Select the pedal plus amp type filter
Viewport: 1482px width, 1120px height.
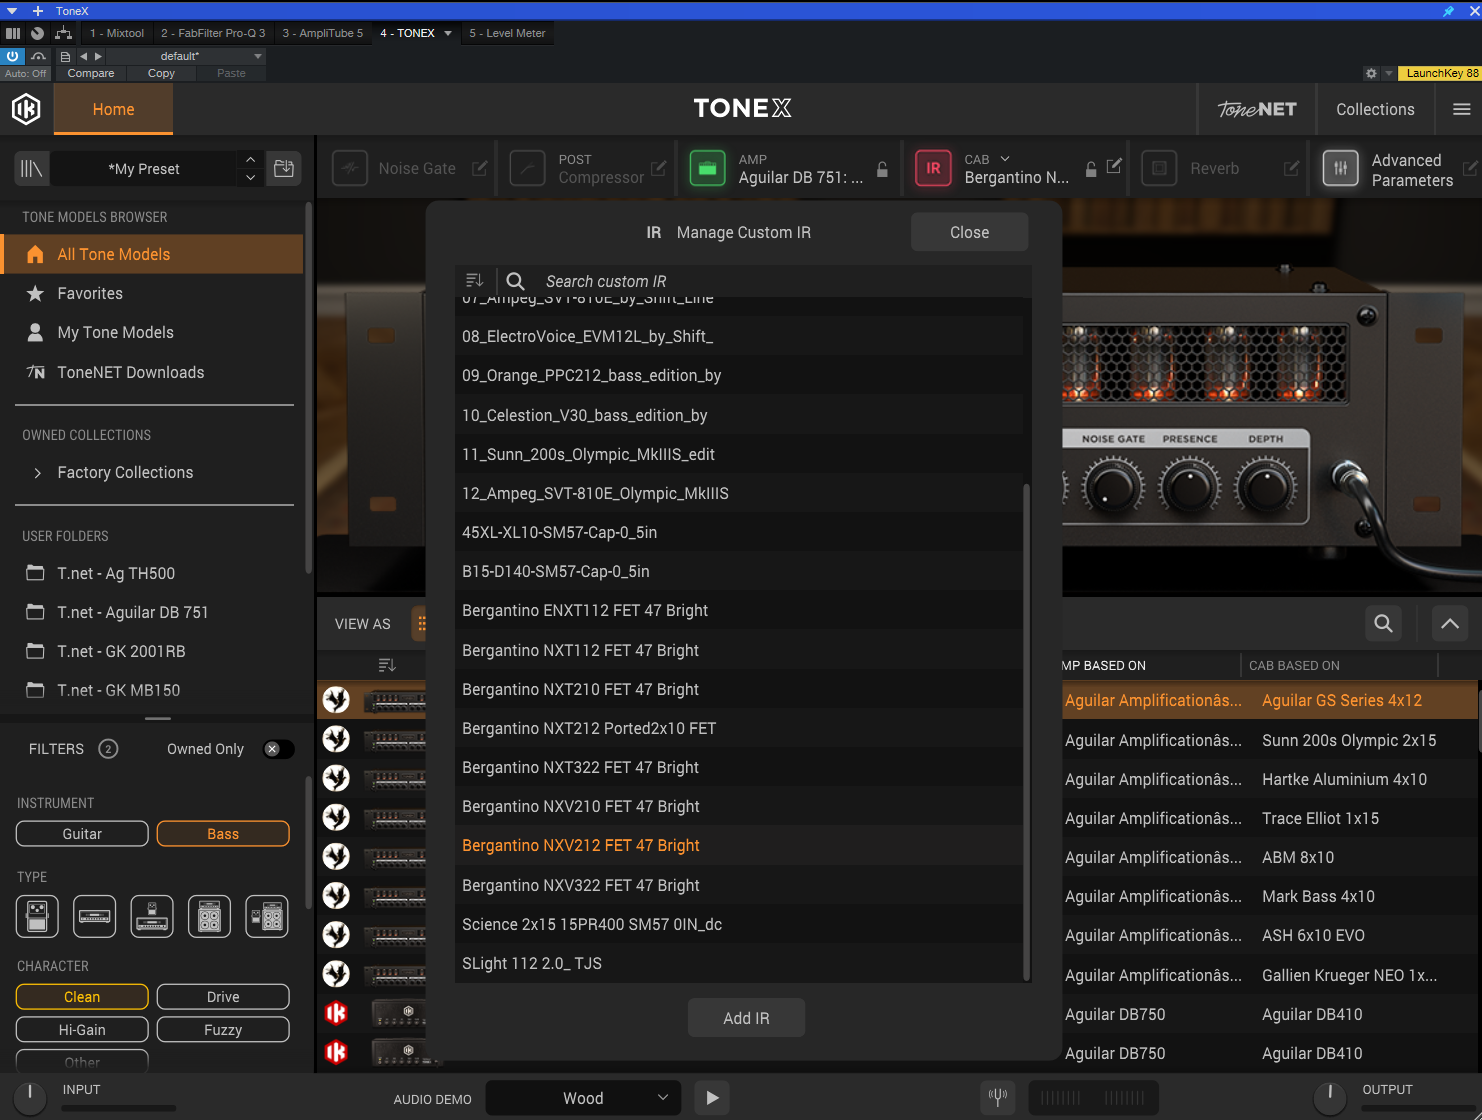click(152, 916)
